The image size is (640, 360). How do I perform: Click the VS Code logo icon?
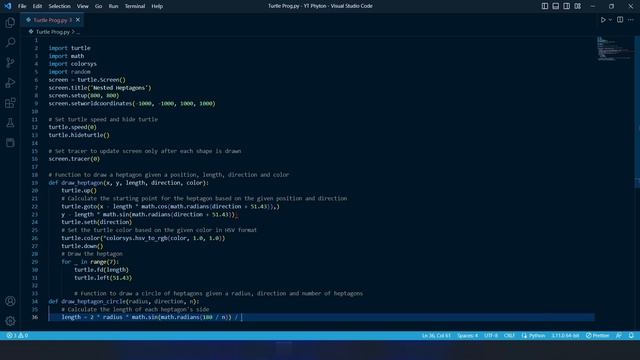8,6
